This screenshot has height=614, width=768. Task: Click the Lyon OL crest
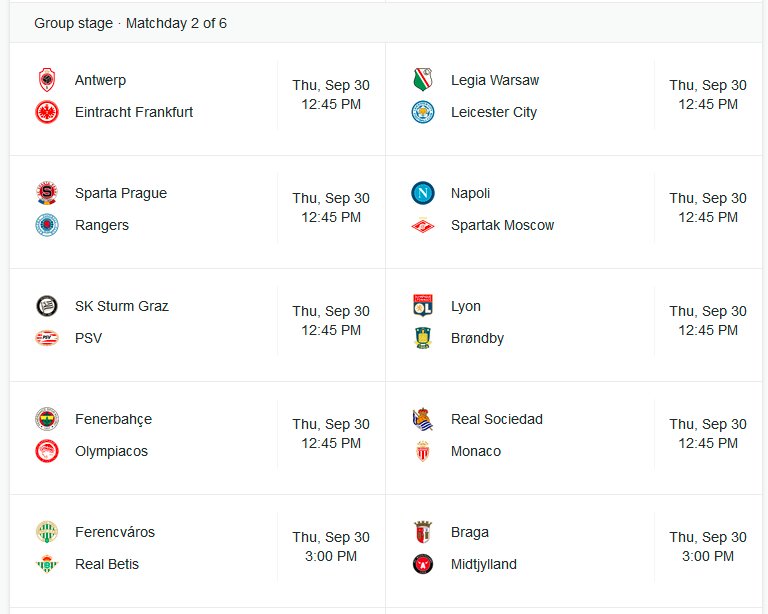point(423,306)
